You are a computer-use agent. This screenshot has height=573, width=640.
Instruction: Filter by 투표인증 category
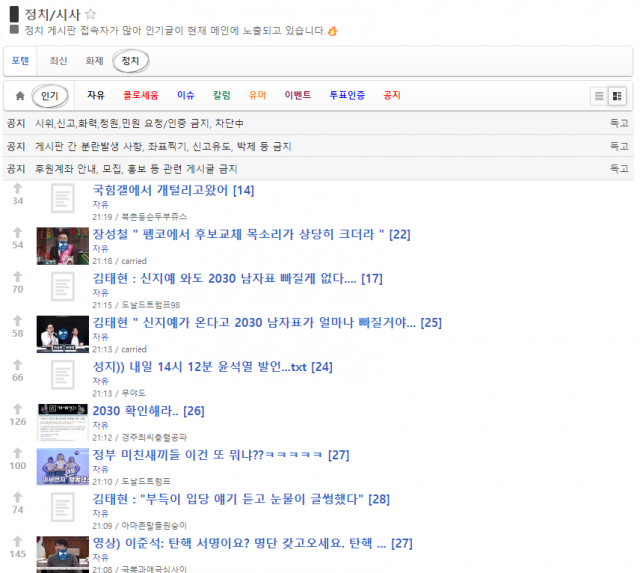[347, 96]
